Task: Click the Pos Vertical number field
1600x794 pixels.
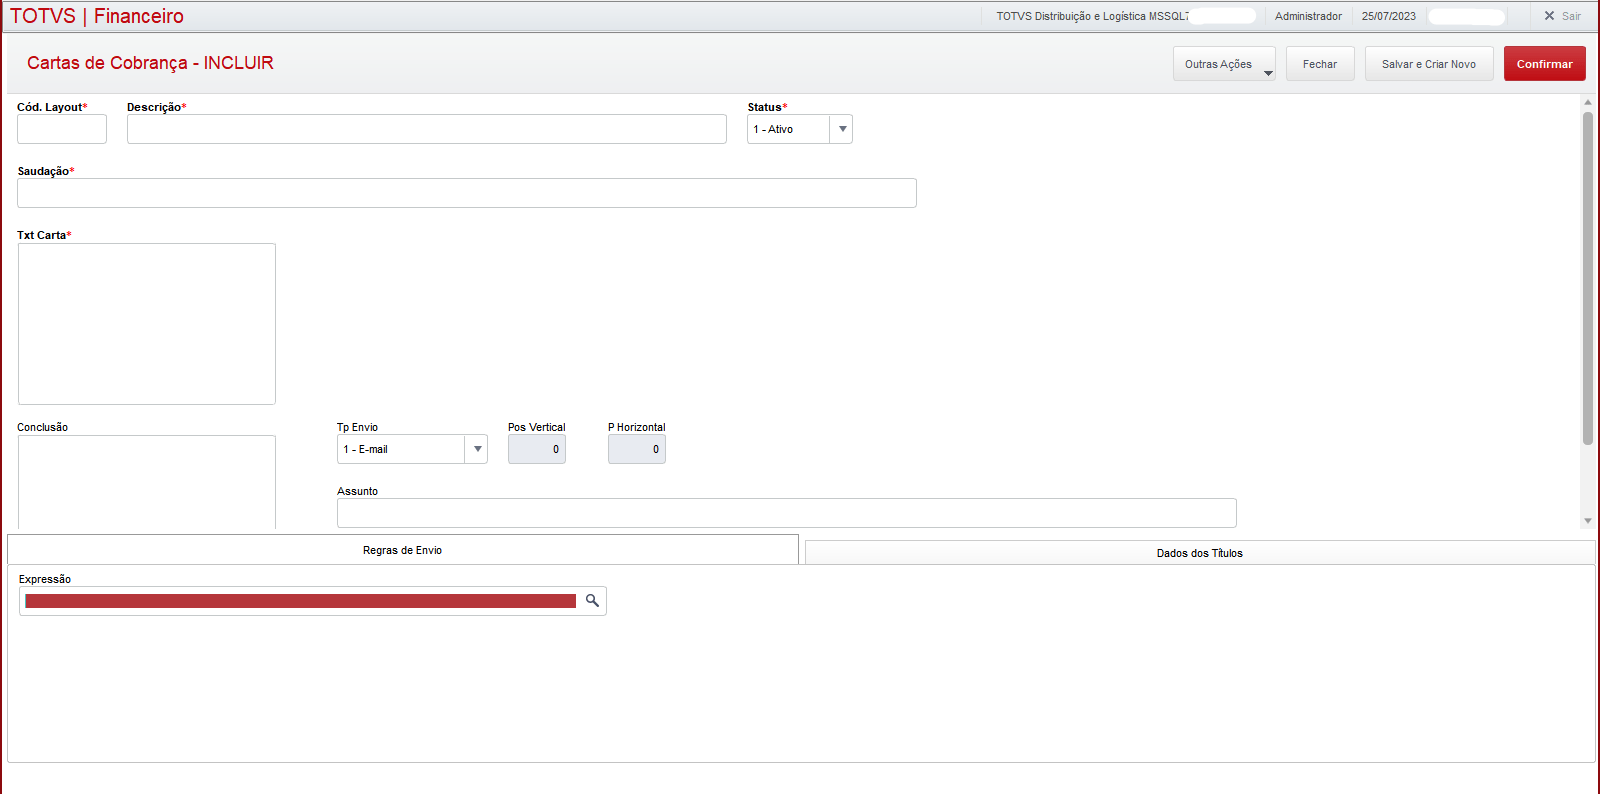Action: click(537, 449)
